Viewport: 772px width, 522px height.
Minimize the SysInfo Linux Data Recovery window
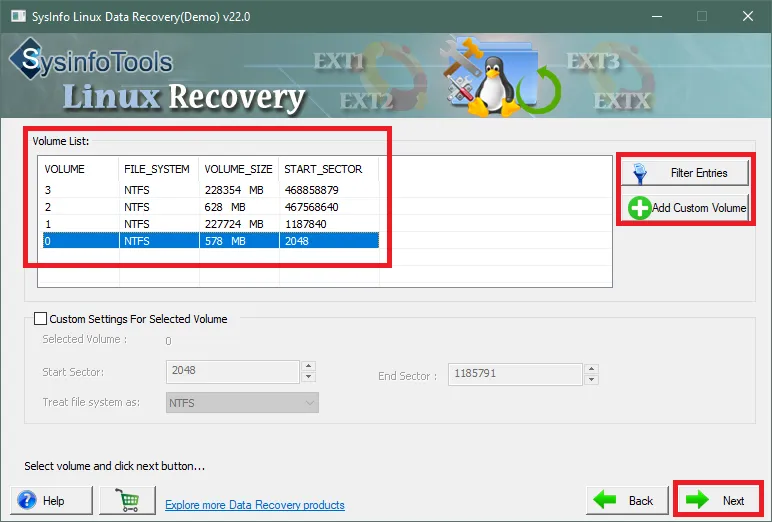coord(656,16)
